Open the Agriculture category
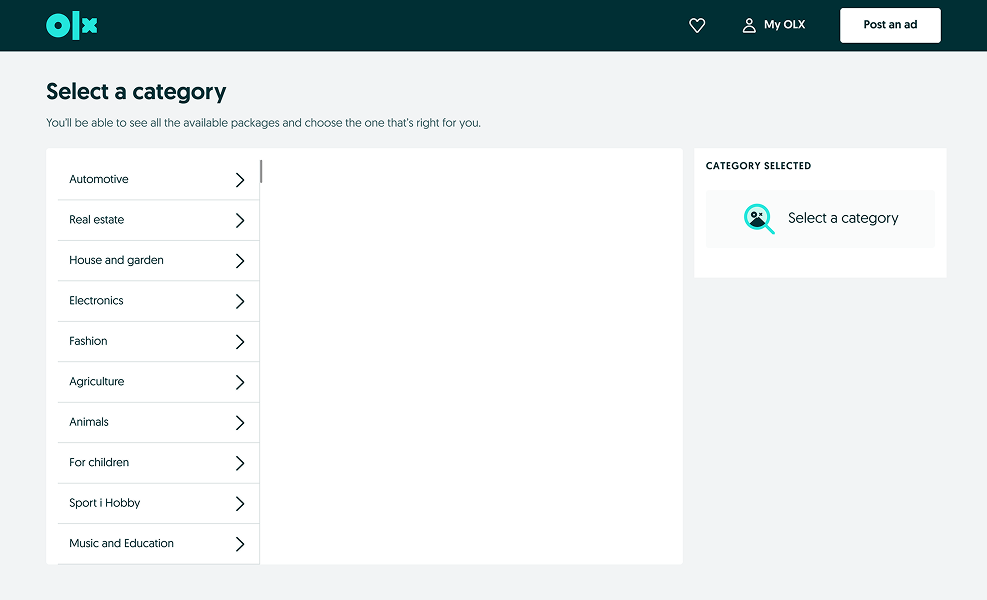The width and height of the screenshot is (987, 600). 159,382
